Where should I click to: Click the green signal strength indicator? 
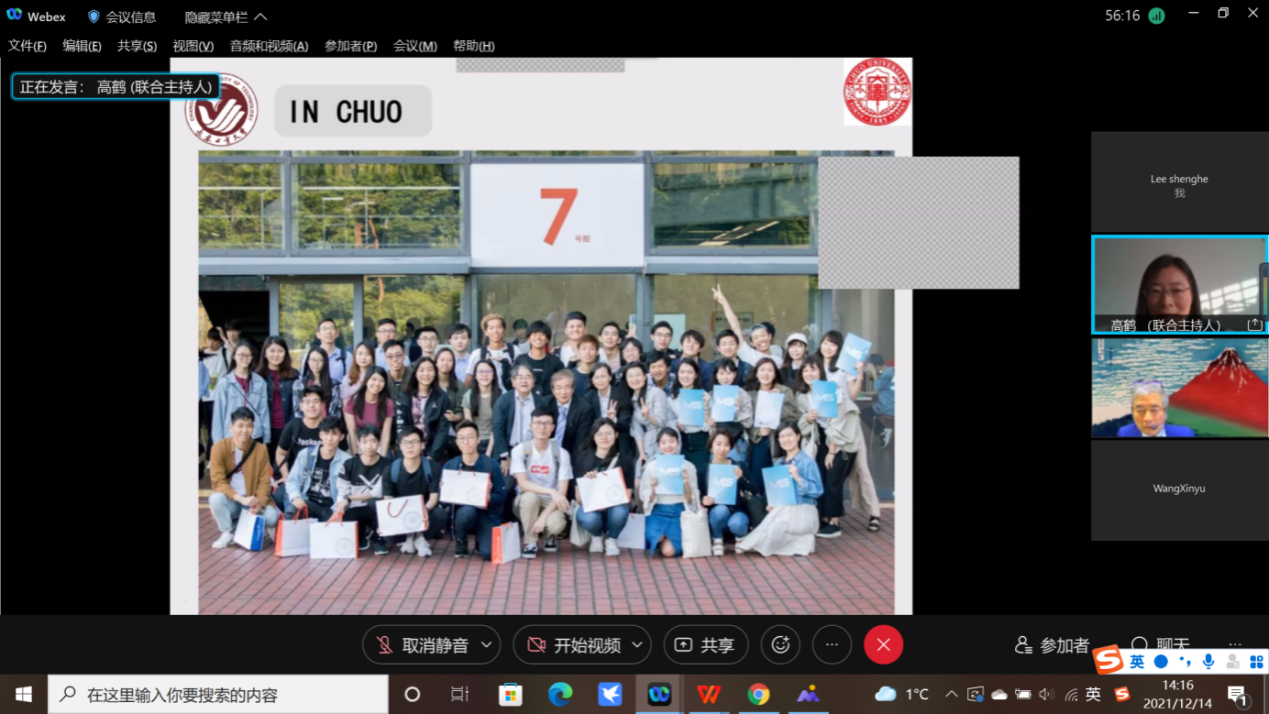click(1157, 16)
